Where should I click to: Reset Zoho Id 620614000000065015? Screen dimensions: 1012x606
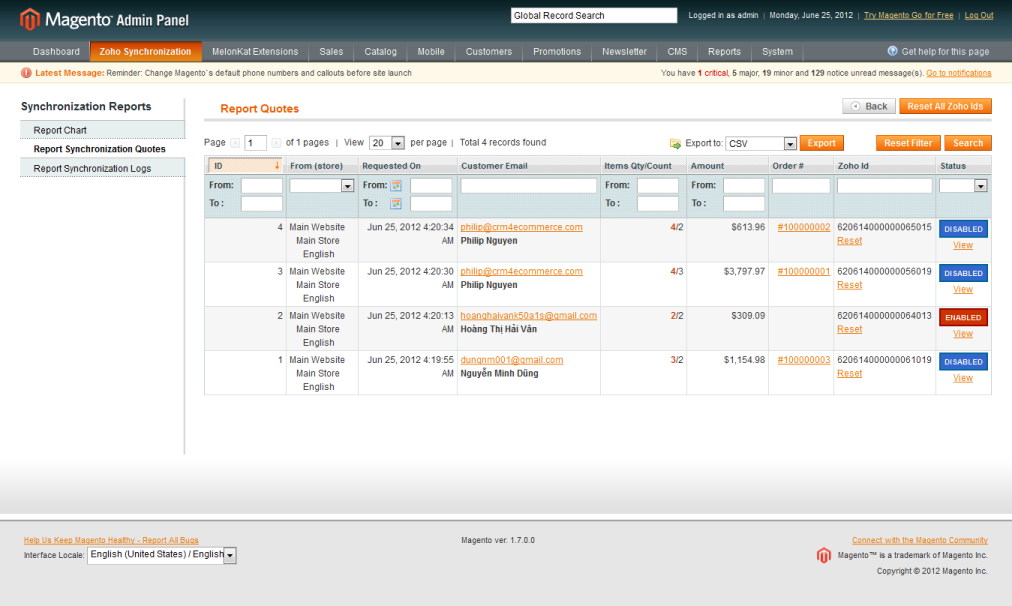click(849, 241)
